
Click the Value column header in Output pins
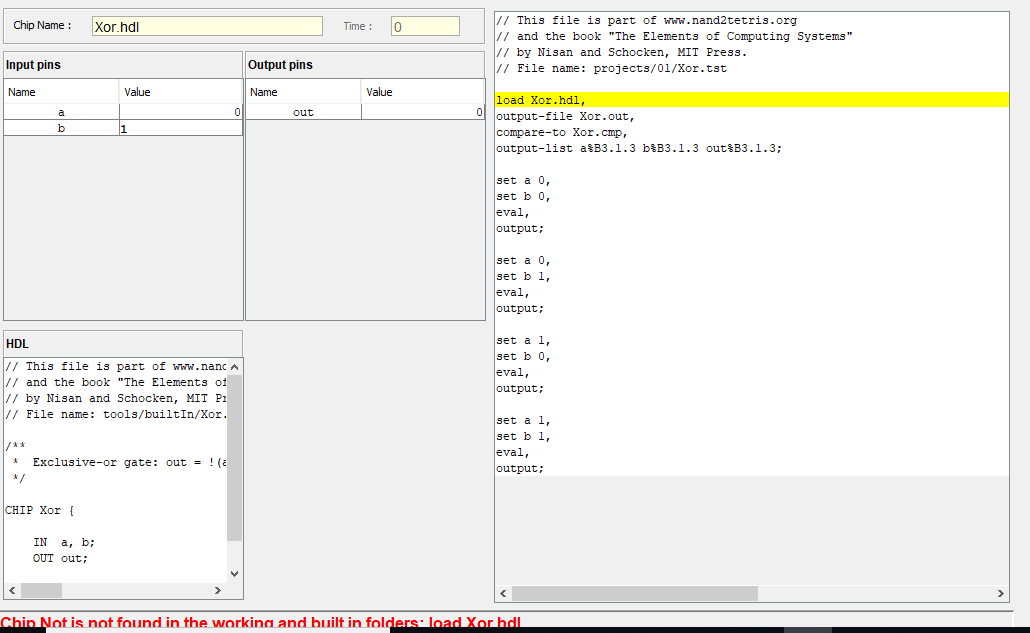422,92
